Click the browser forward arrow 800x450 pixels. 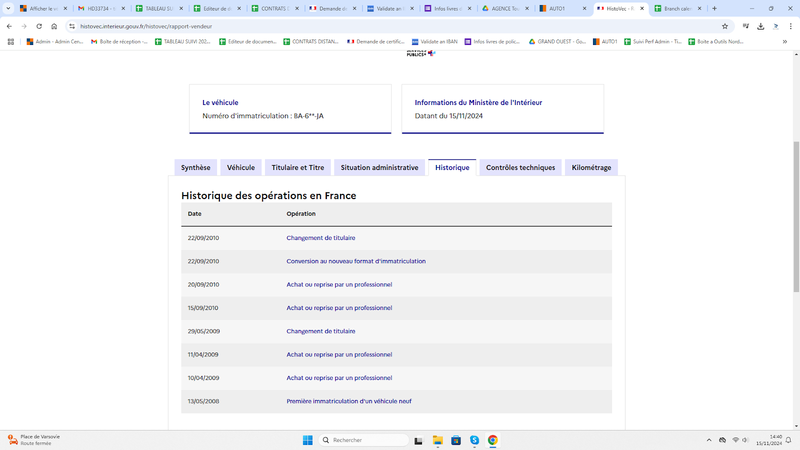[24, 26]
